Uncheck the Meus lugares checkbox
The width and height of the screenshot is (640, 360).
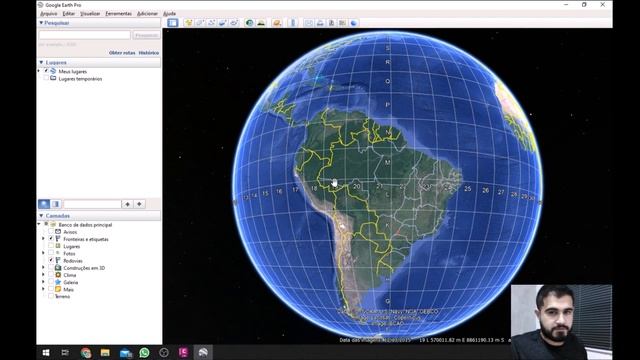click(x=46, y=71)
